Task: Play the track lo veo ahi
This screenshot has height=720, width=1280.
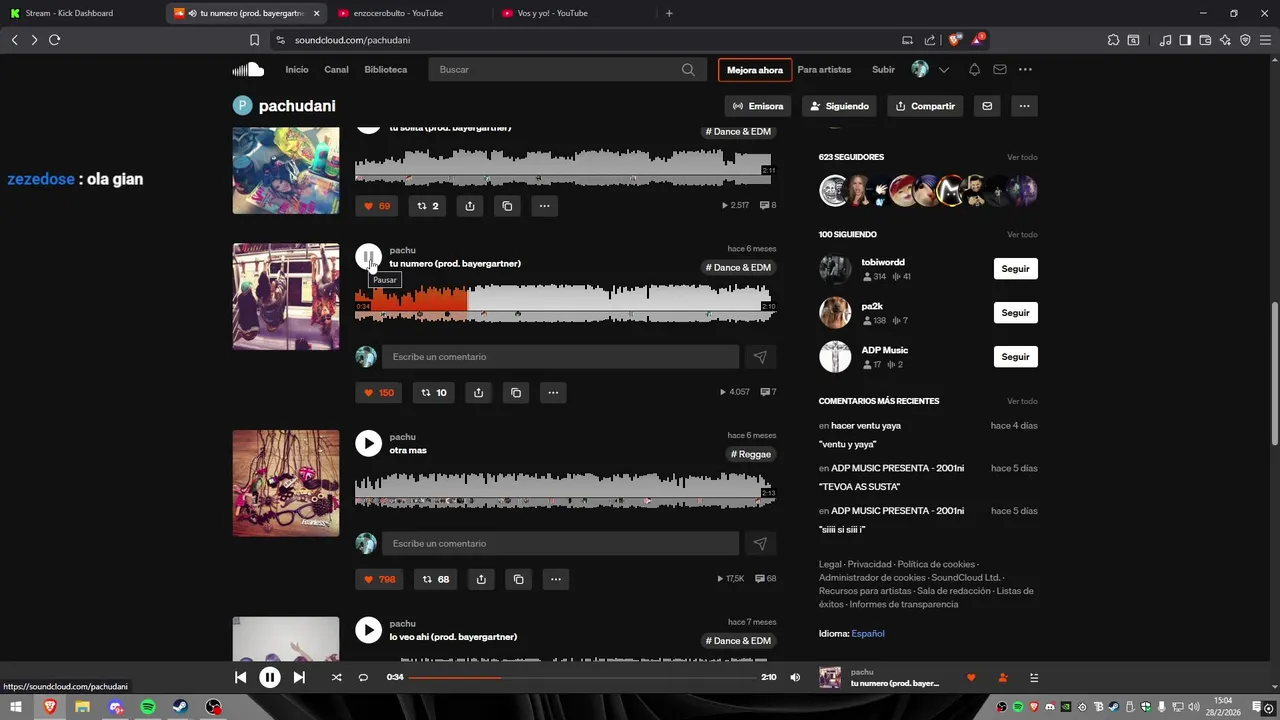Action: [x=369, y=630]
